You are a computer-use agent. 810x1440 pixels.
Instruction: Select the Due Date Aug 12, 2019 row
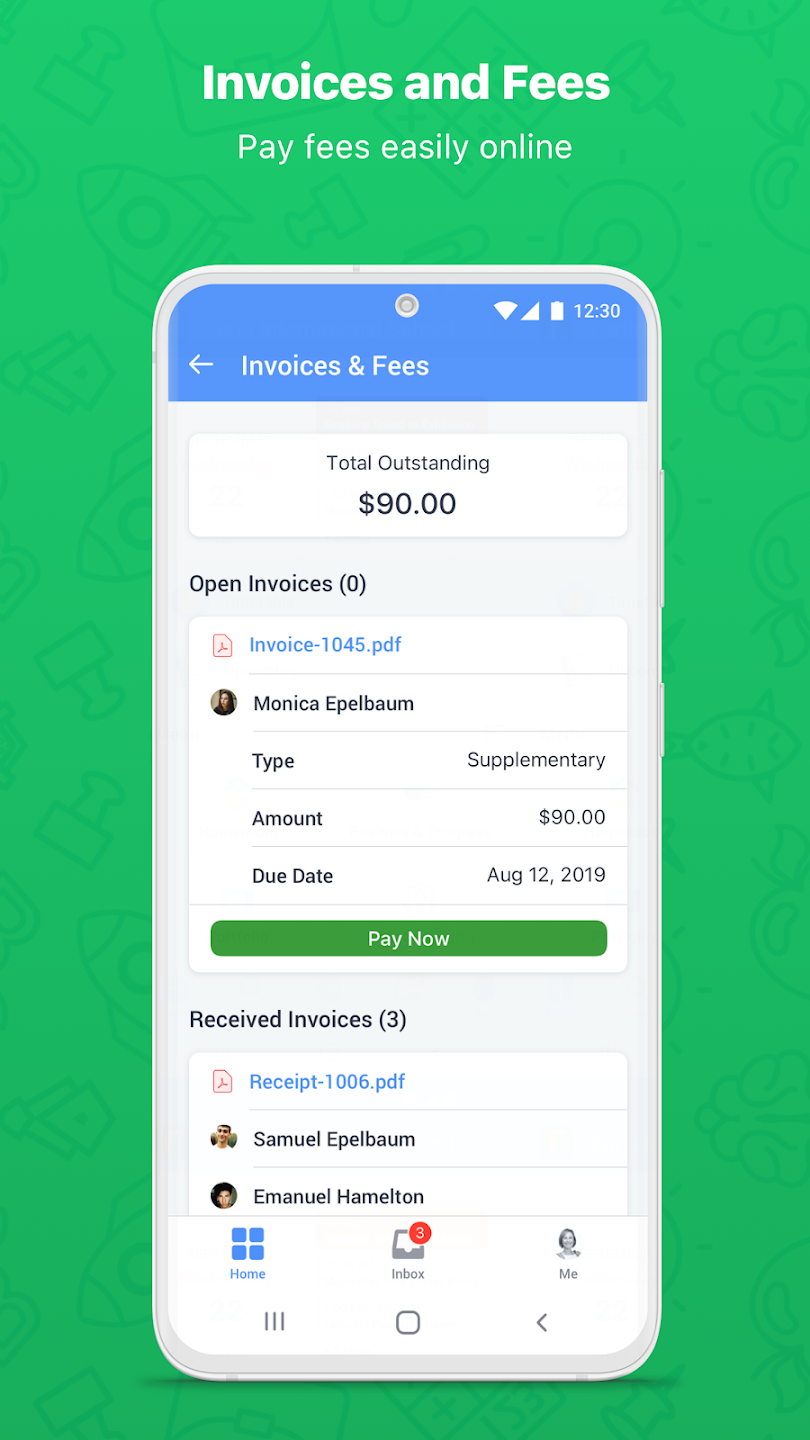(x=429, y=876)
